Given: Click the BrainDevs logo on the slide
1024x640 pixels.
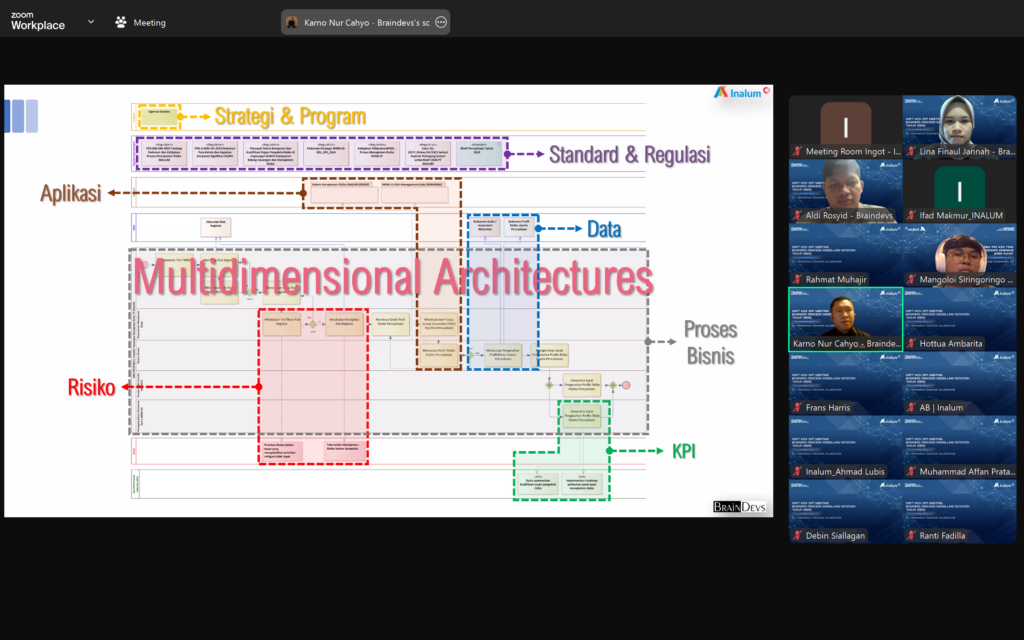Looking at the screenshot, I should click(x=740, y=507).
